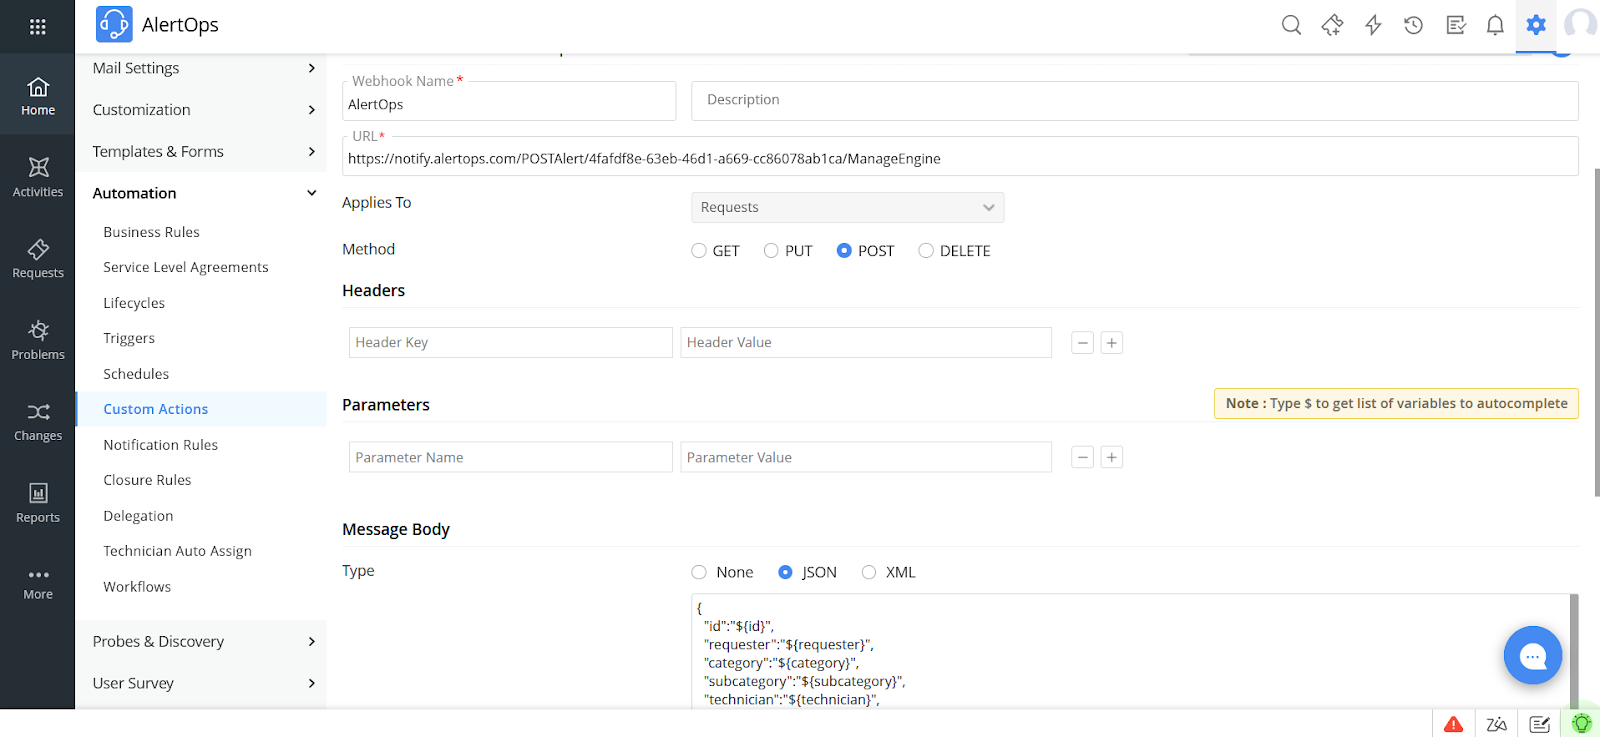Open the Applies To Requests dropdown
Screen dimensions: 1600x737
tap(847, 207)
